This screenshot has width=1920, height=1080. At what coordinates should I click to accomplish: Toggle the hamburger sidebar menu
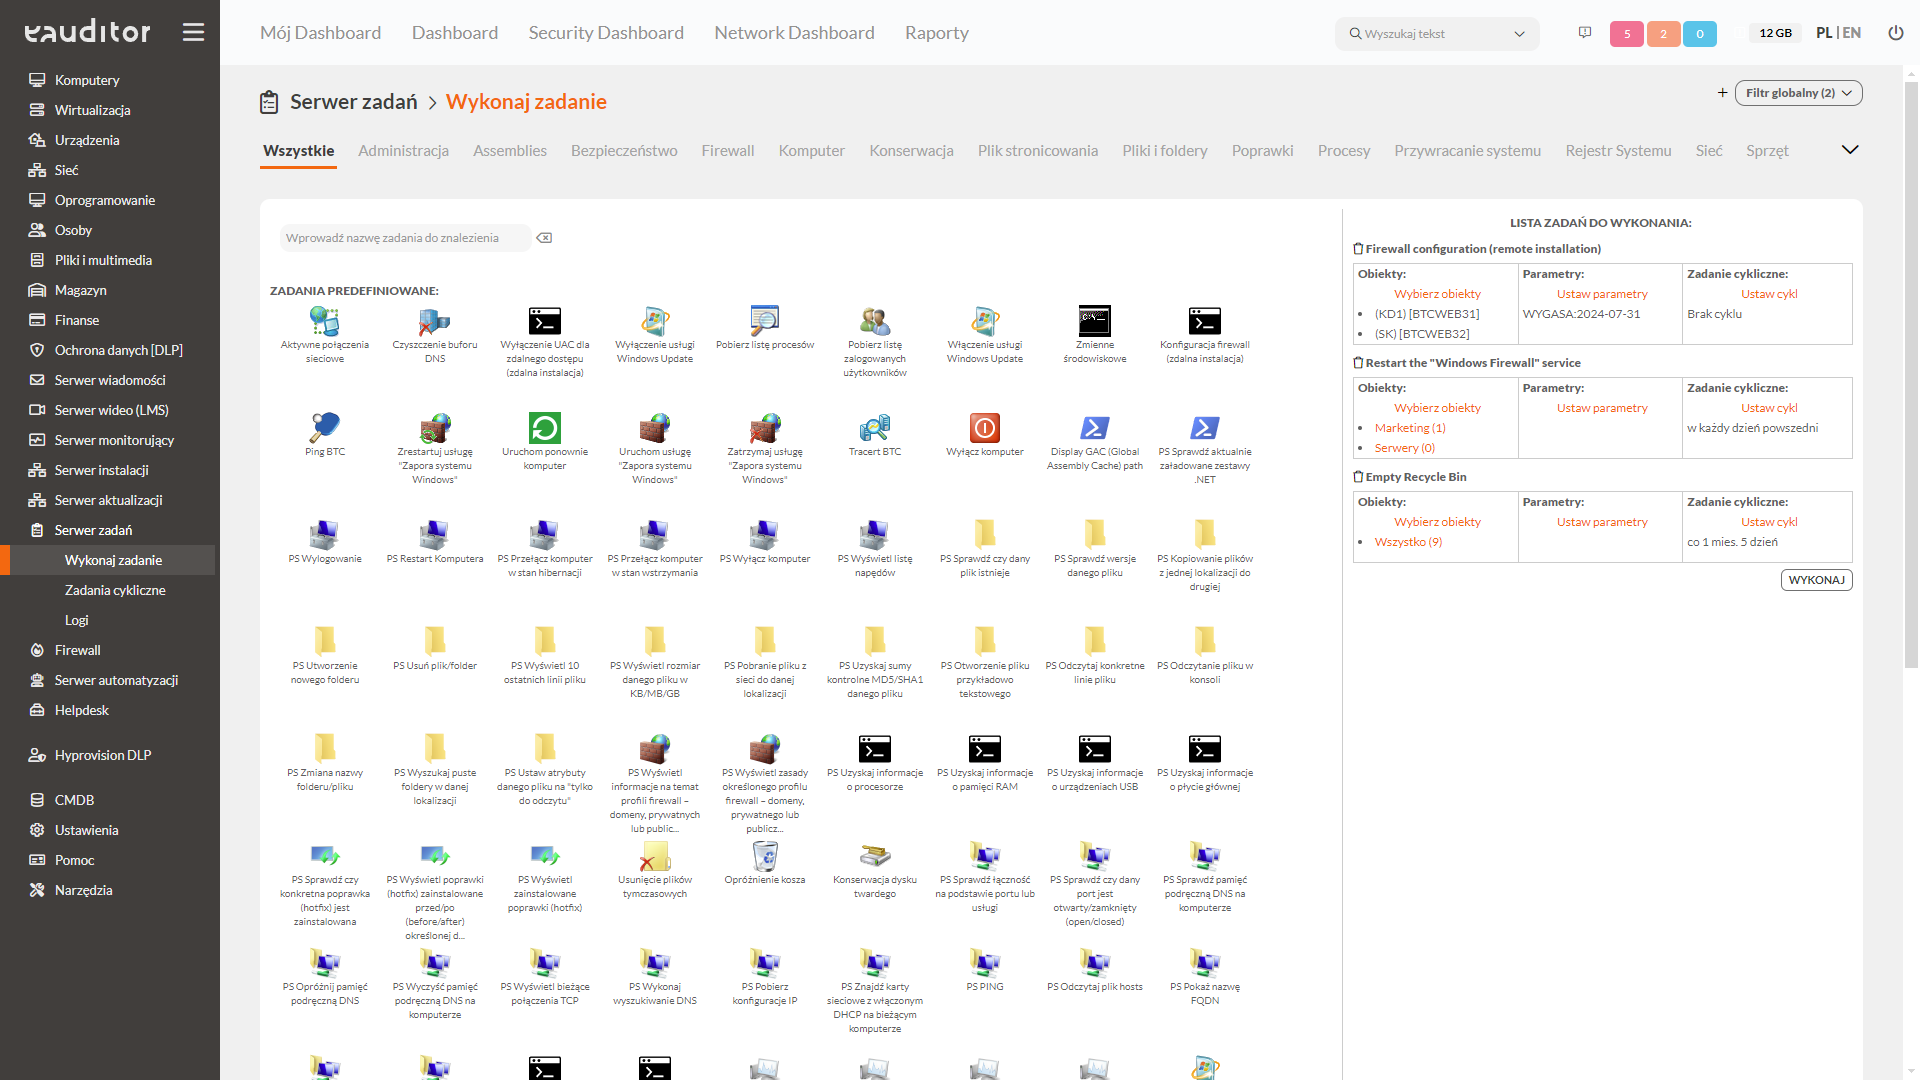[193, 32]
